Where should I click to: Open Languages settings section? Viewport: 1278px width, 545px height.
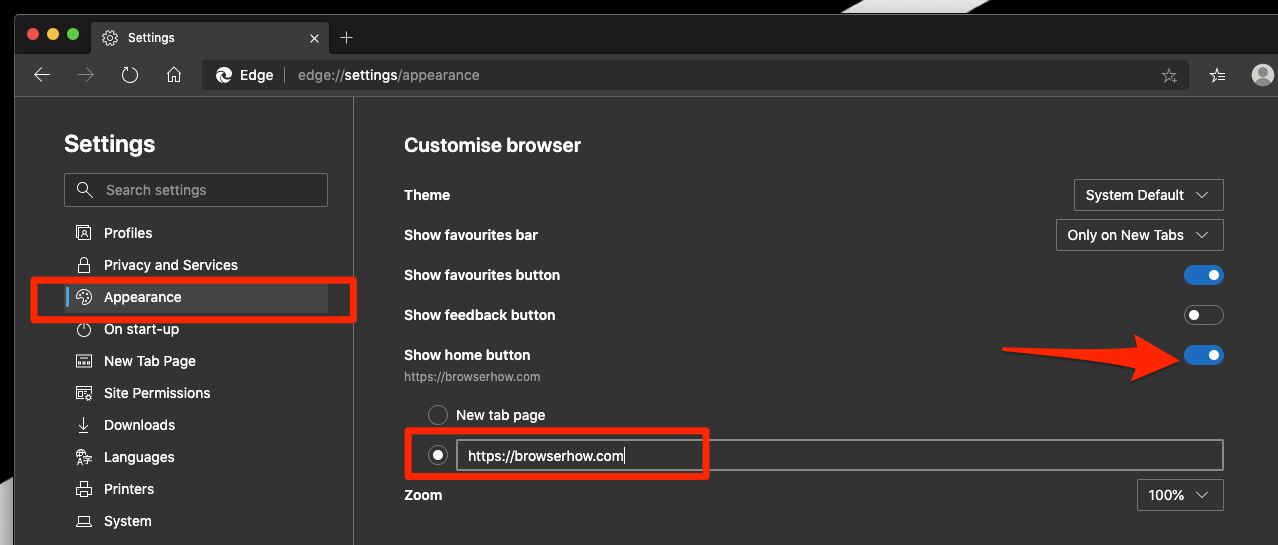(x=196, y=457)
